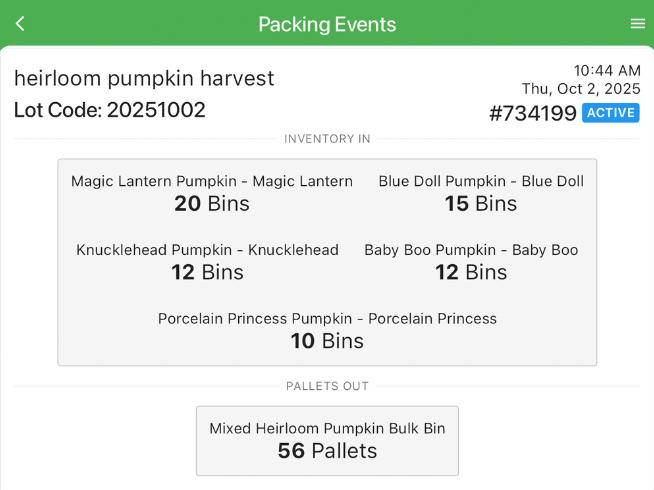
Task: Open the hamburger menu
Action: tap(637, 24)
